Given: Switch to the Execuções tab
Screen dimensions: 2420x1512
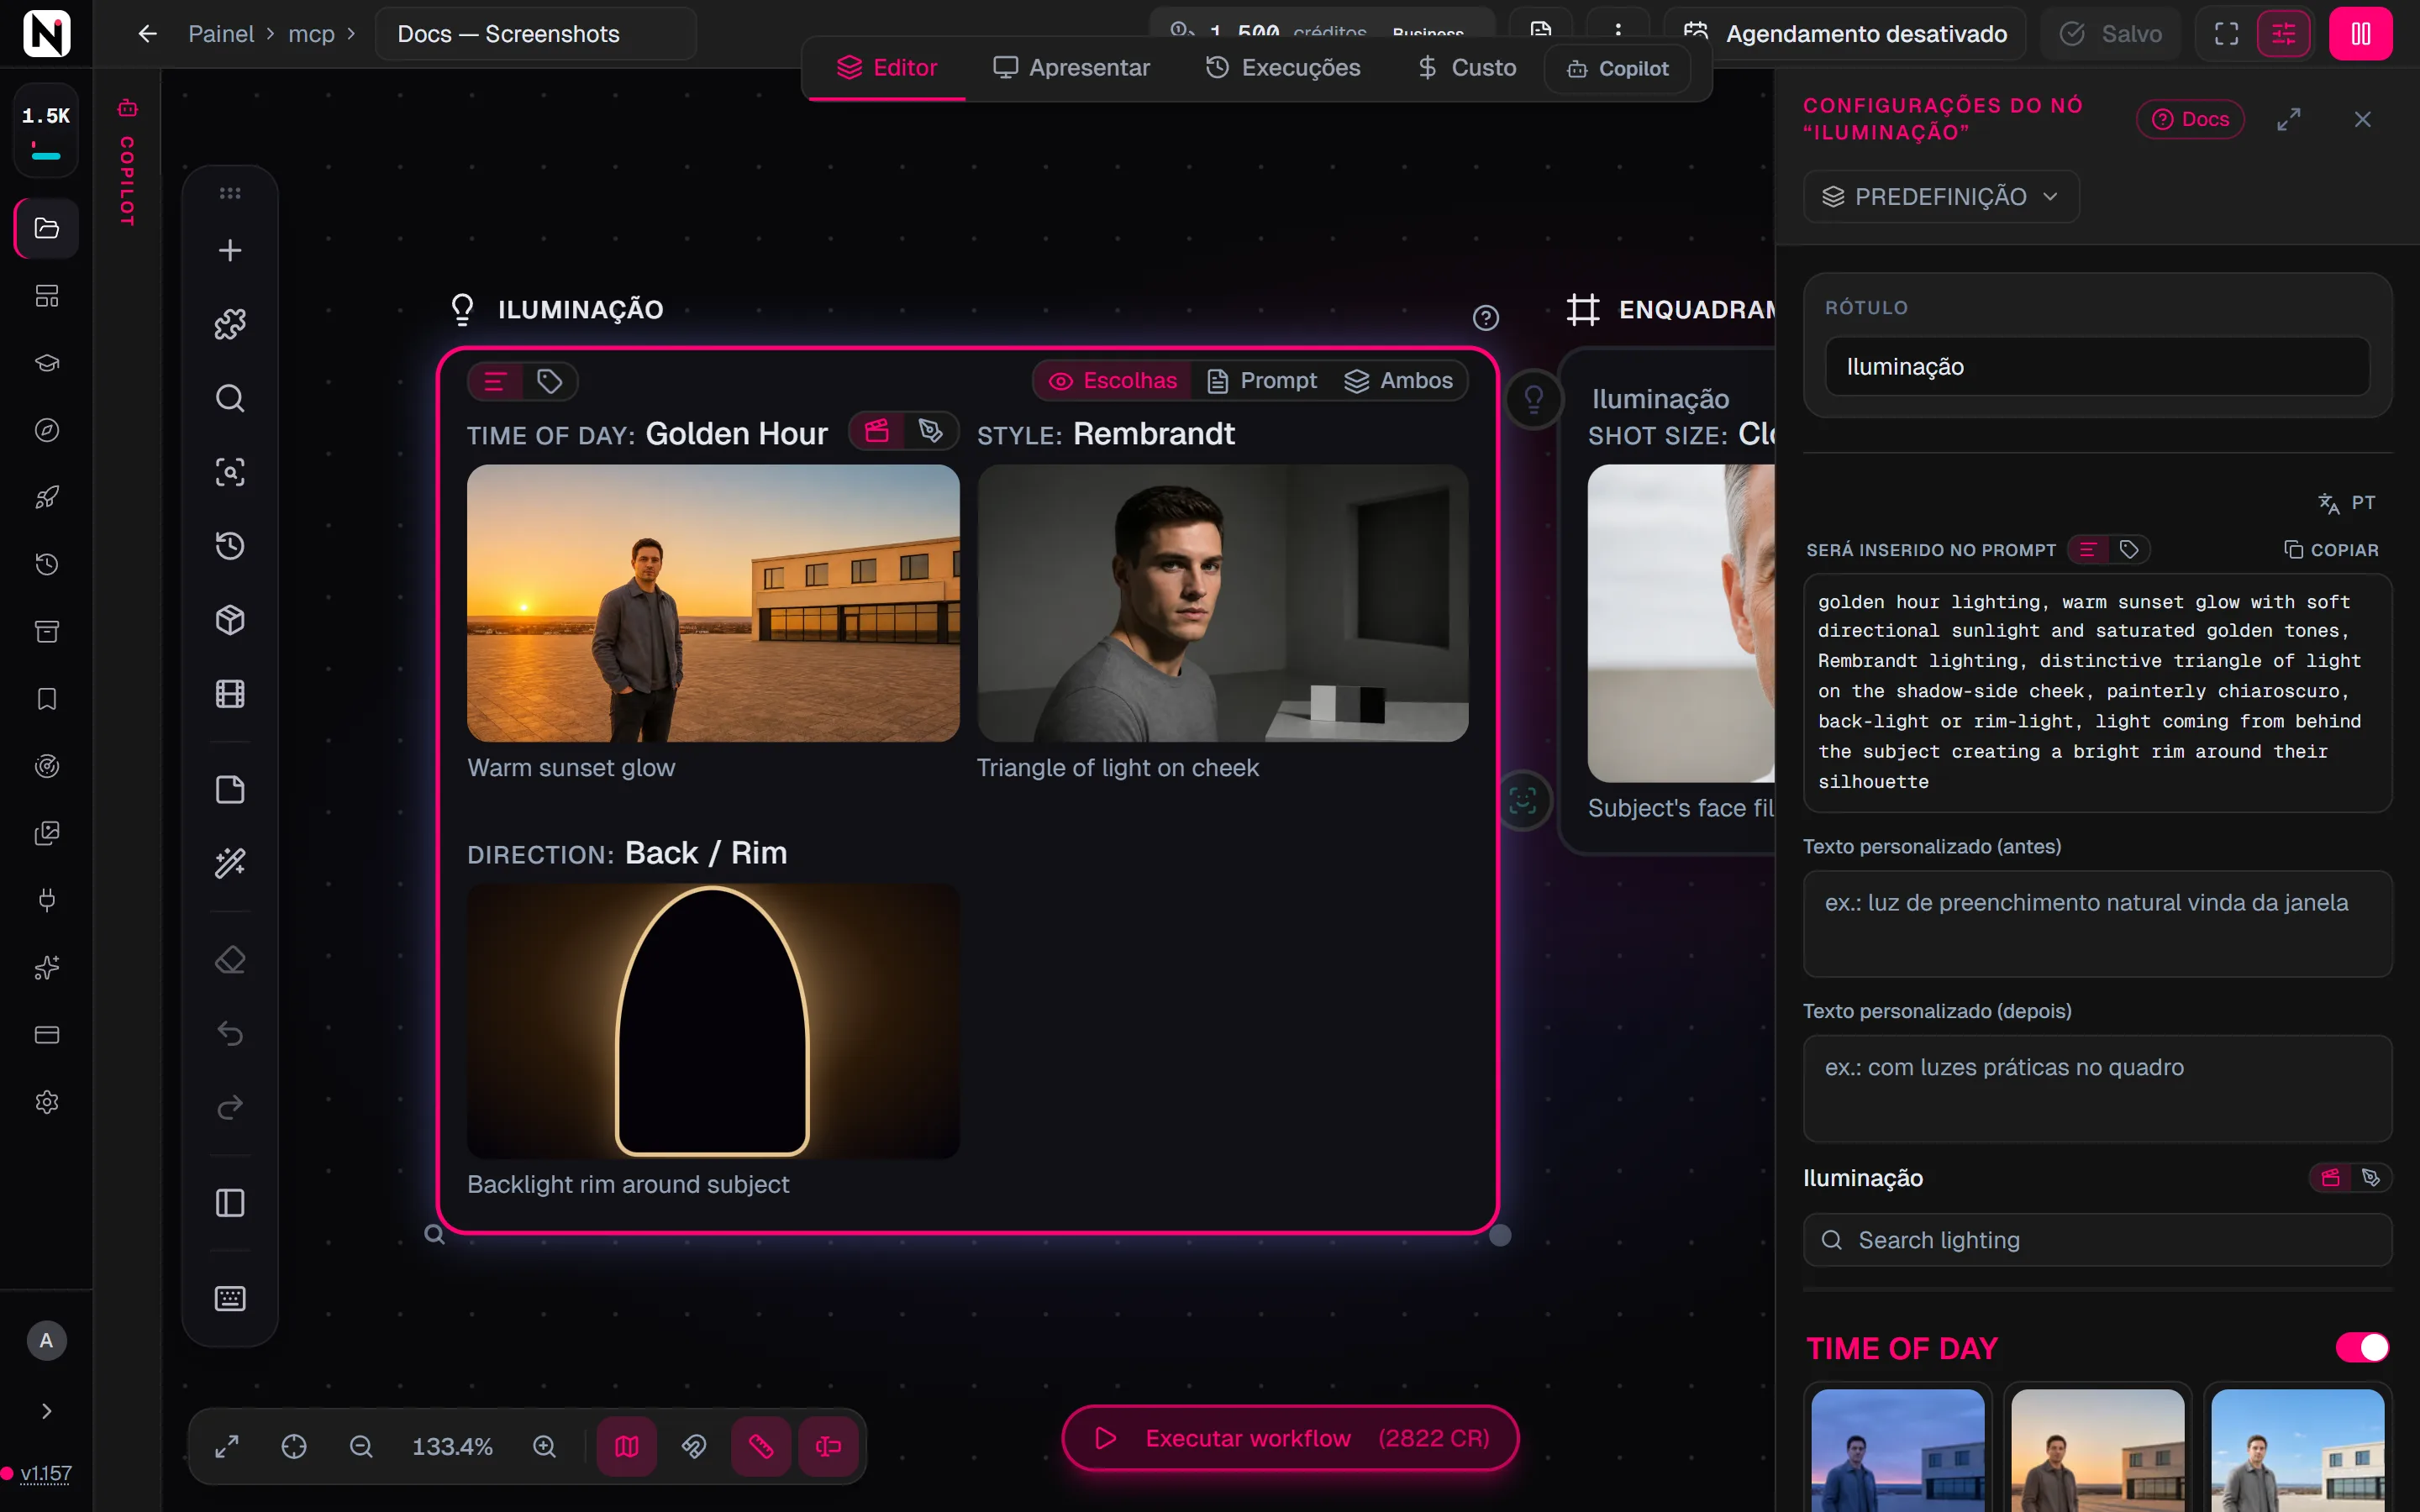Looking at the screenshot, I should coord(1283,68).
